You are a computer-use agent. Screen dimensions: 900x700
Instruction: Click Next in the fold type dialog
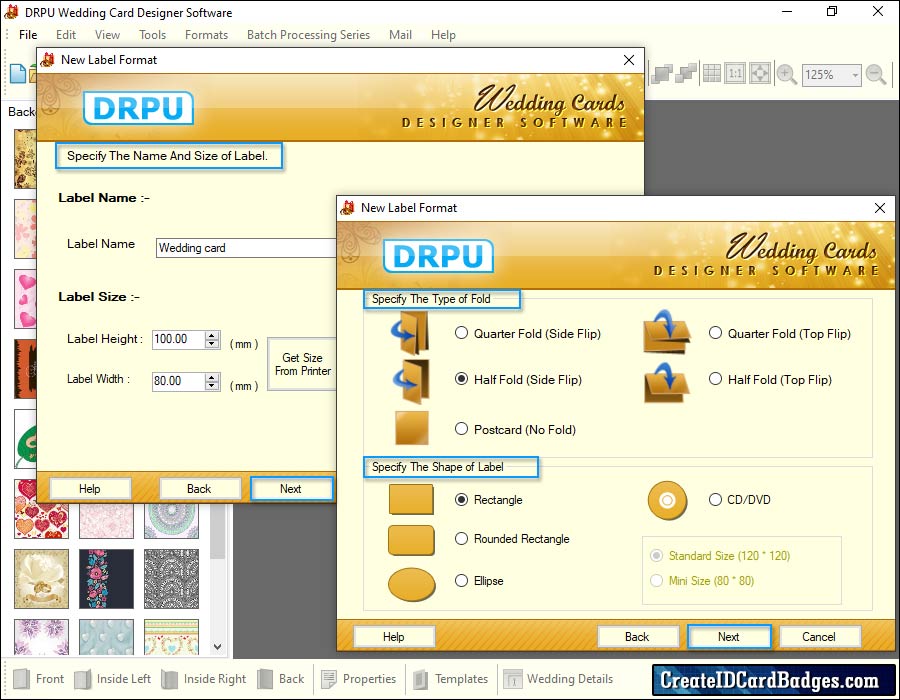click(x=728, y=637)
